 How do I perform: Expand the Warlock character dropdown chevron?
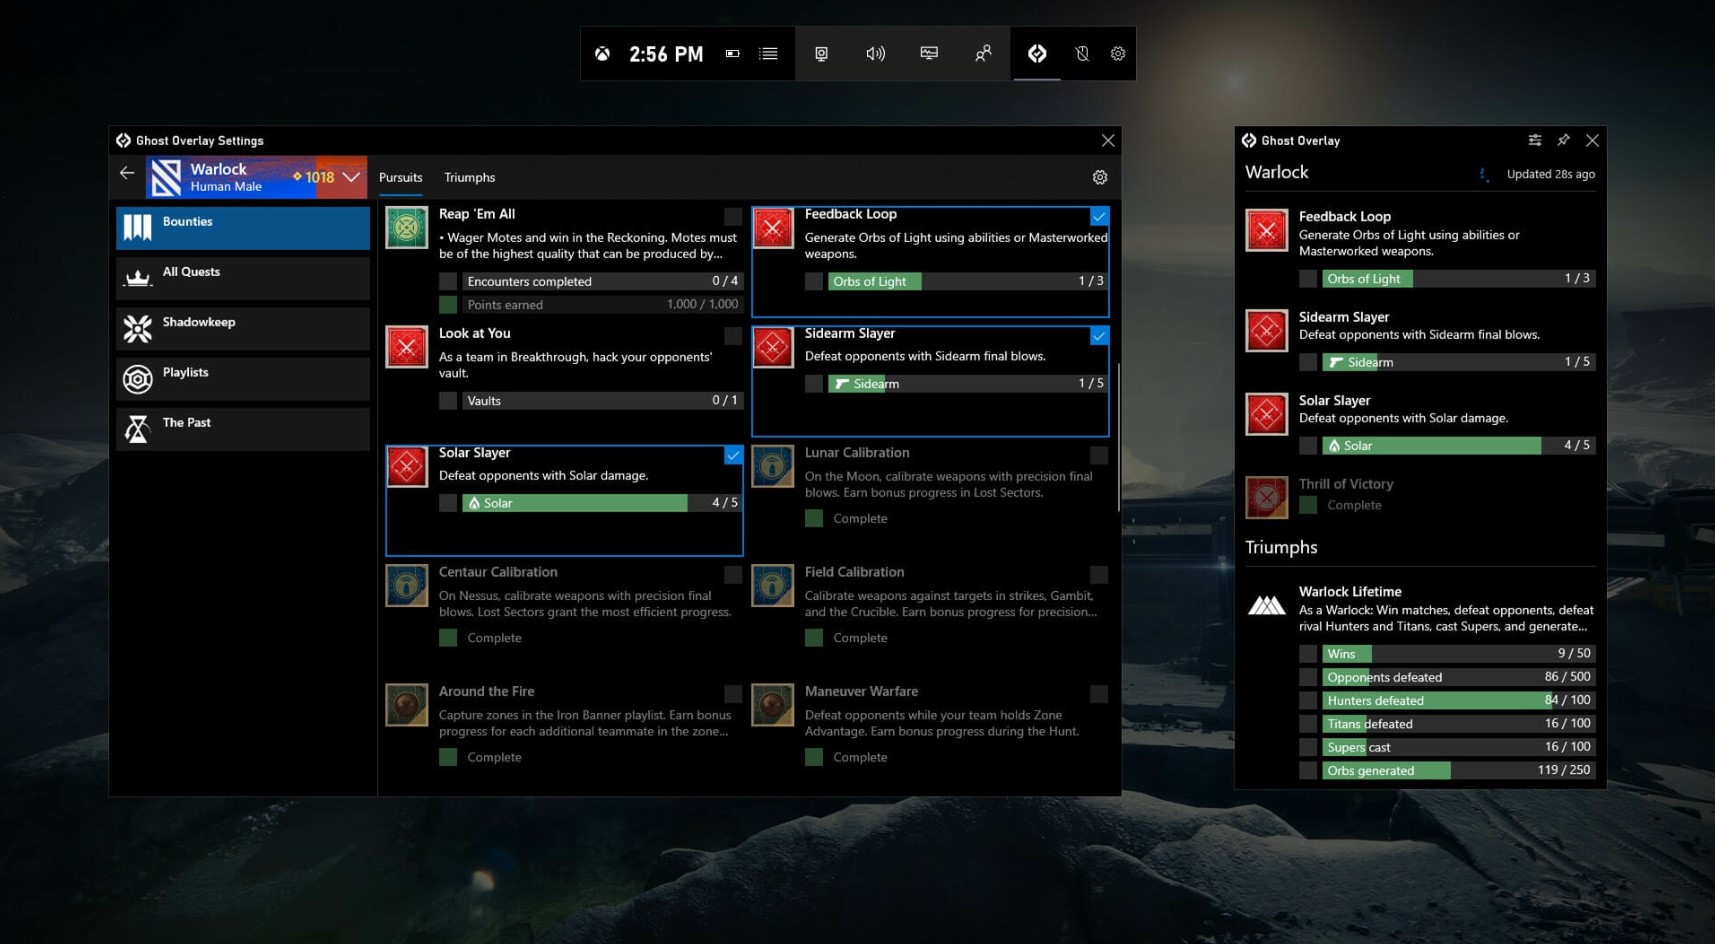pos(351,177)
